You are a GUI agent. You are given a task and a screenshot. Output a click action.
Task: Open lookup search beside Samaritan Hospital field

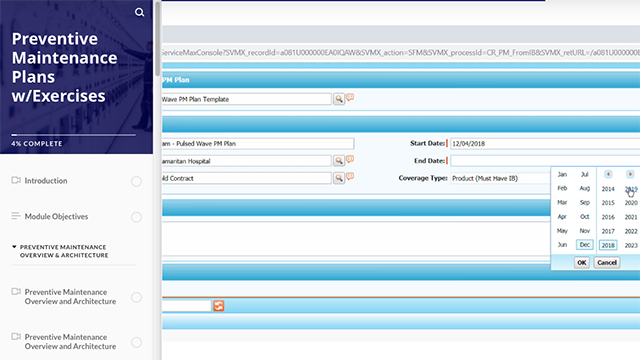point(339,161)
